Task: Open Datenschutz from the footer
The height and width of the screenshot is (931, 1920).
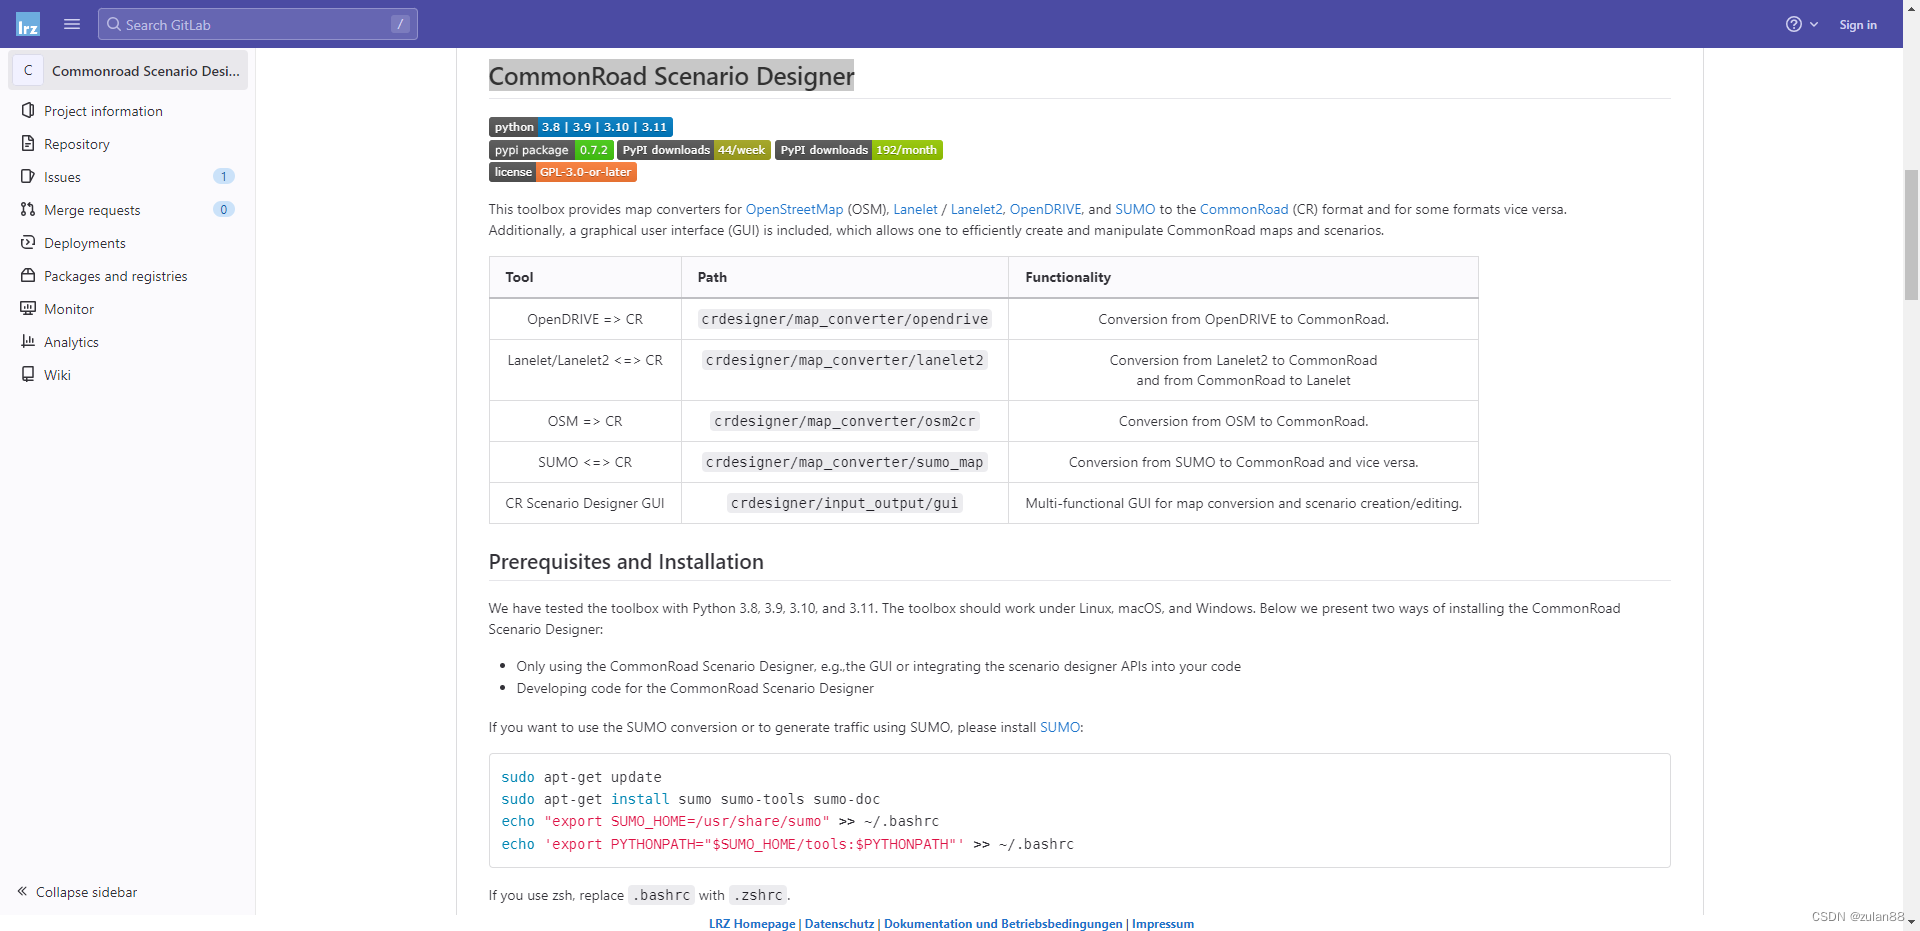Action: pos(839,923)
